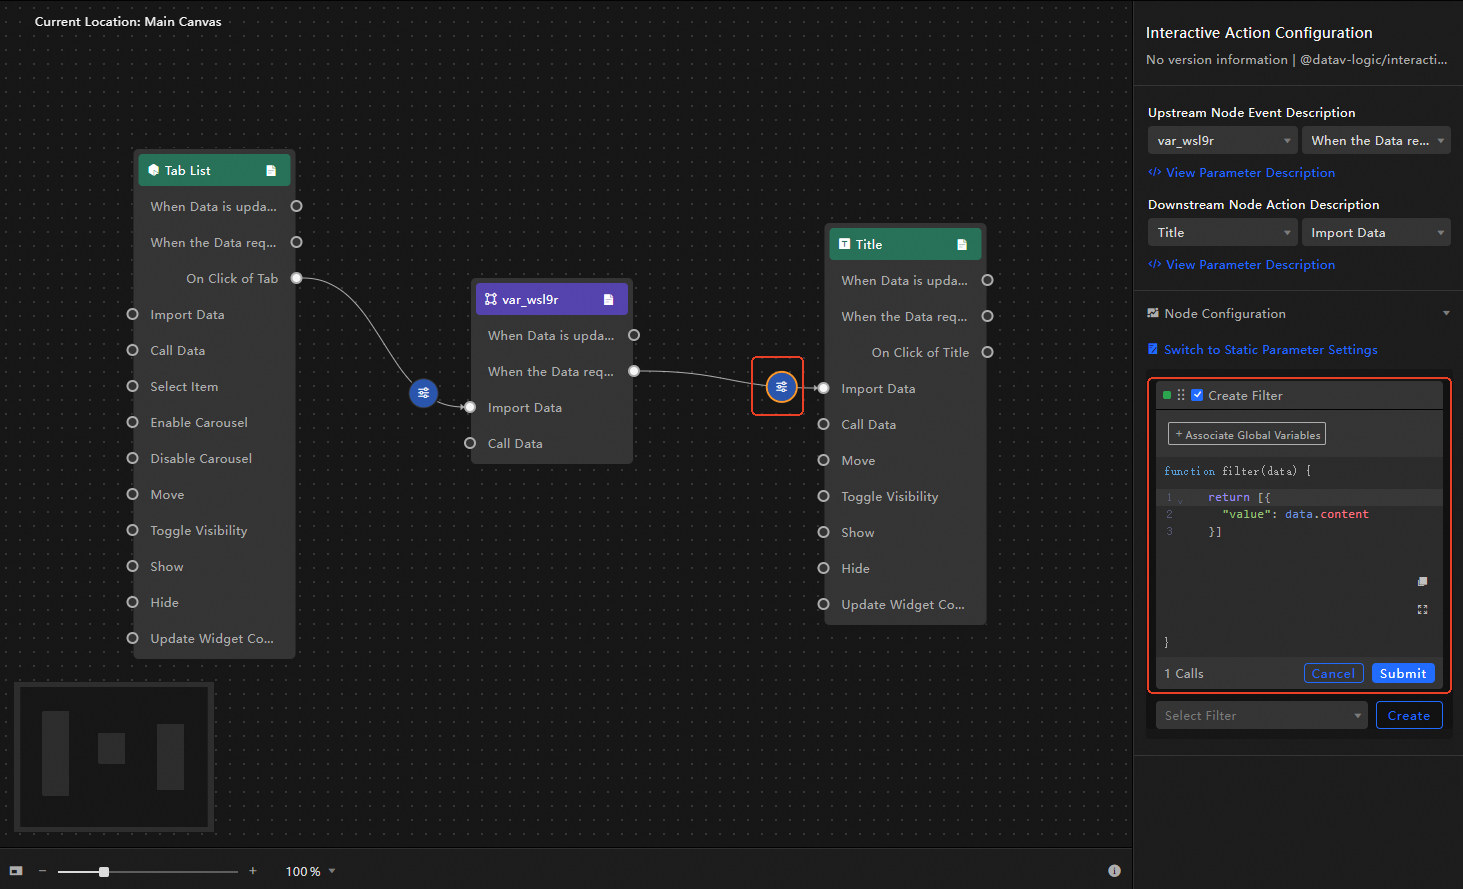
Task: Open the var_wsl9r upstream node dropdown
Action: point(1222,141)
